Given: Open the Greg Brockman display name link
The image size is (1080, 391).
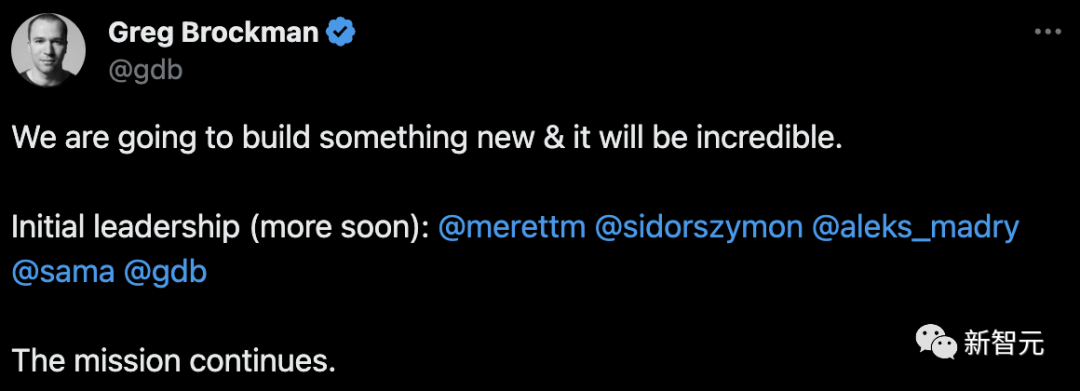Looking at the screenshot, I should (x=214, y=33).
